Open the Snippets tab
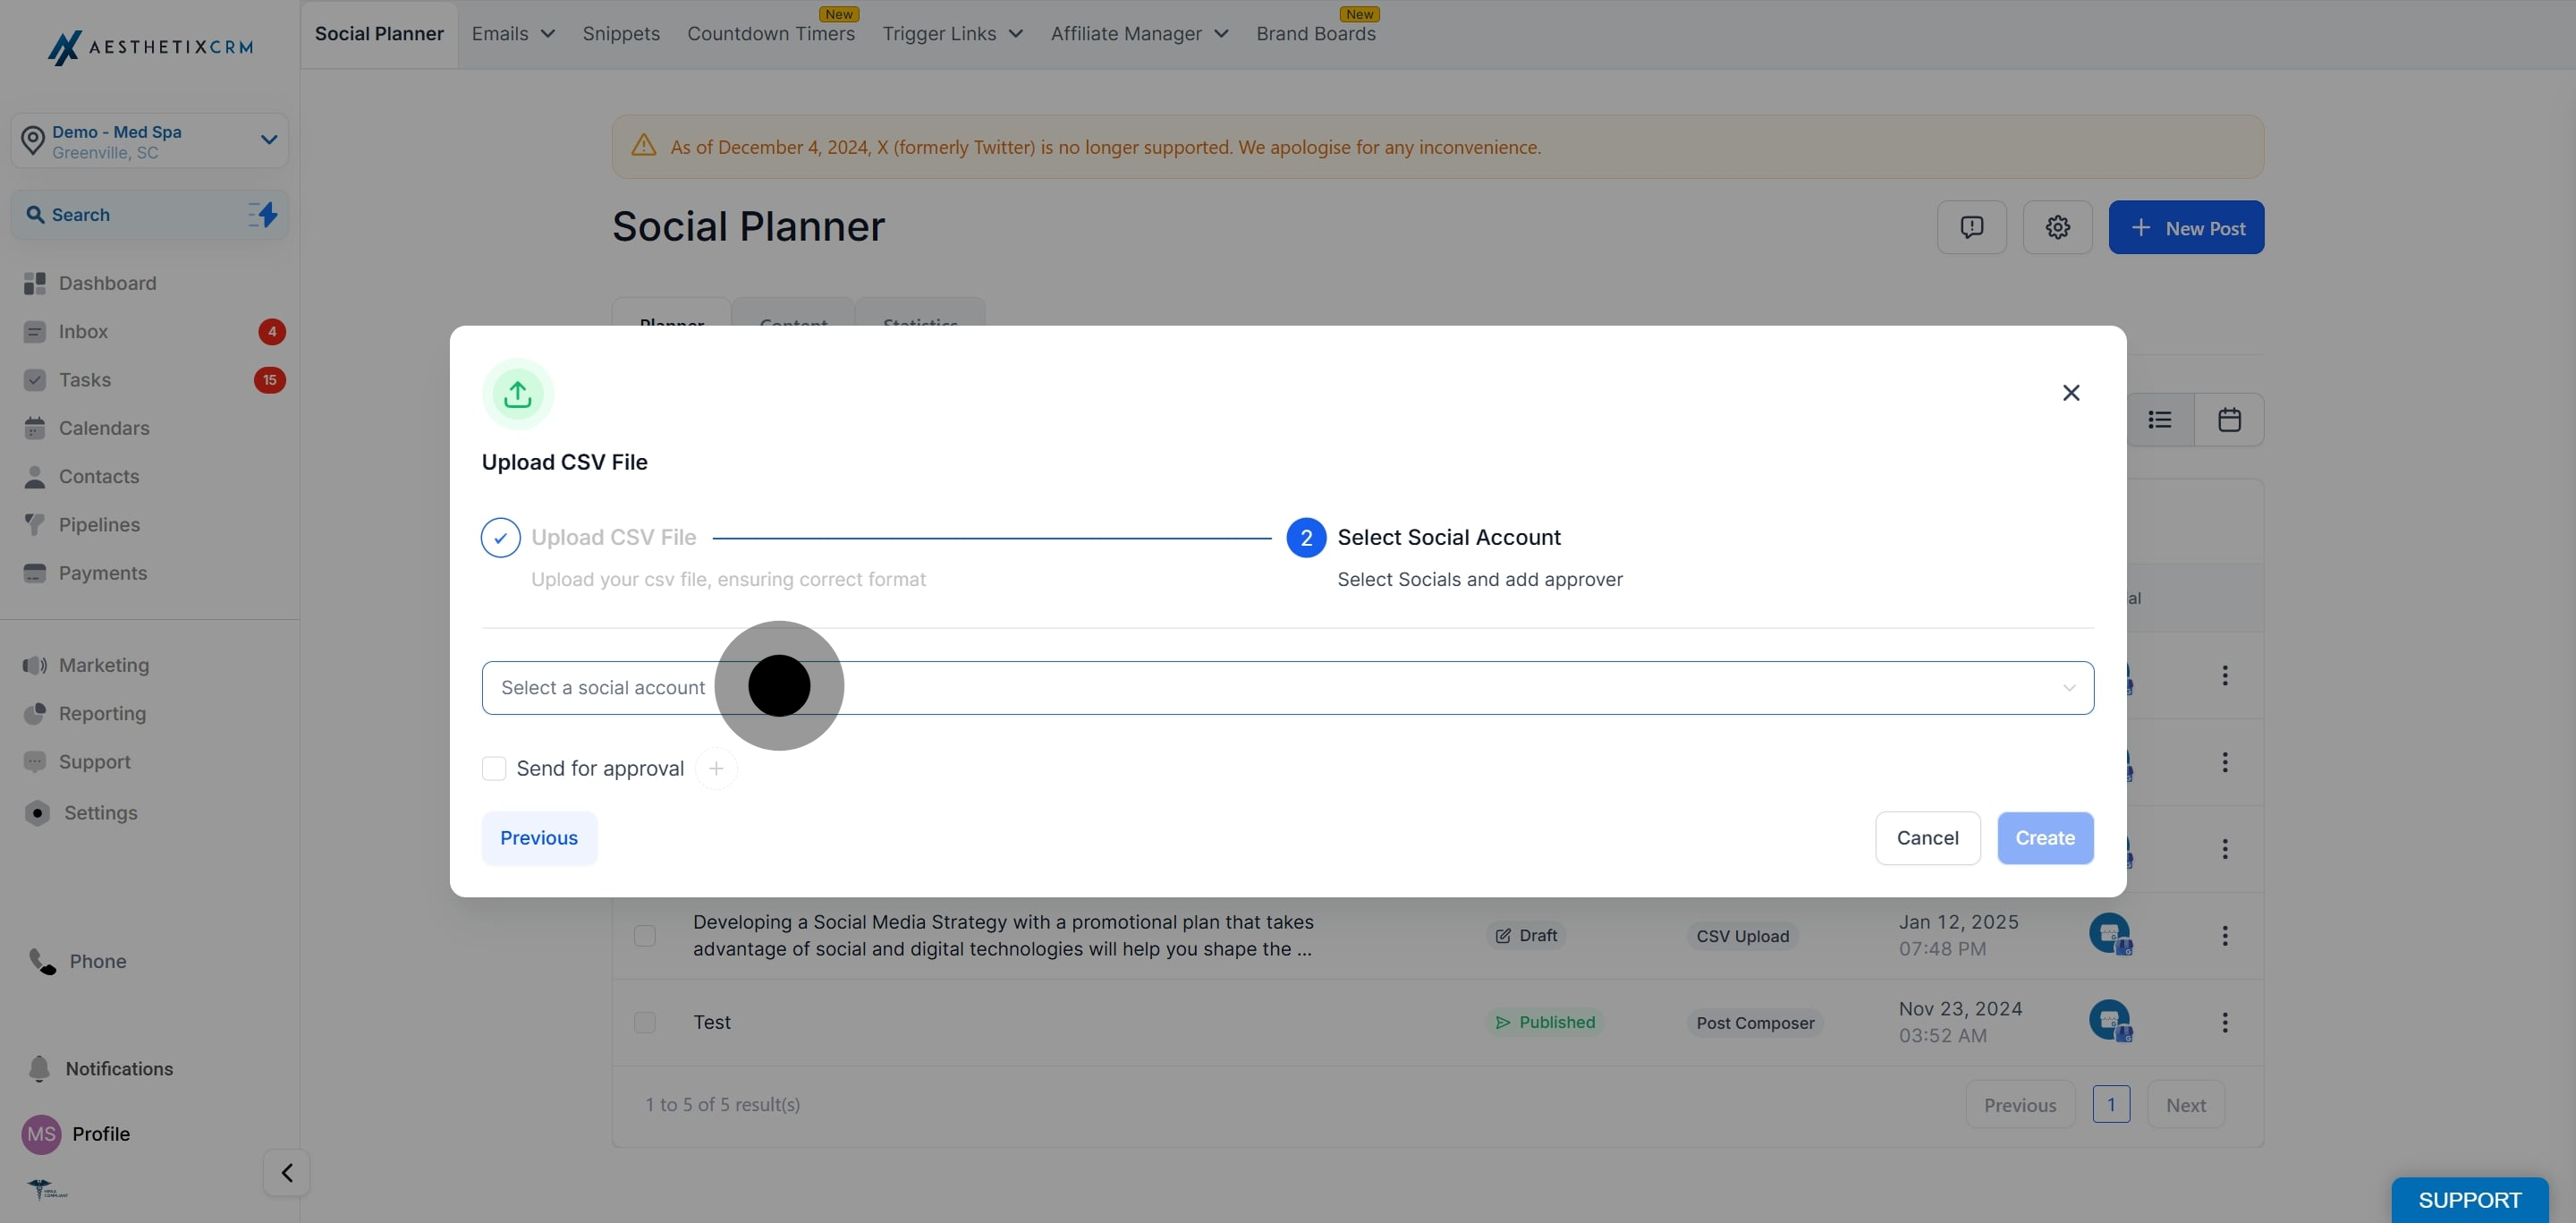The height and width of the screenshot is (1223, 2576). pos(621,33)
